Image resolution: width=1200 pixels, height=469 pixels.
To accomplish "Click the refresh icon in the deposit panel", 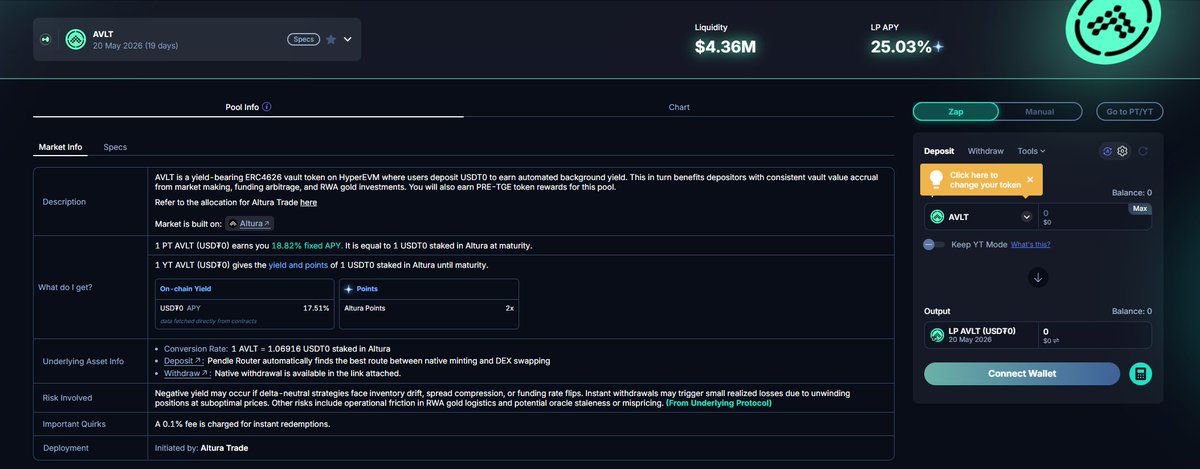I will [1143, 151].
